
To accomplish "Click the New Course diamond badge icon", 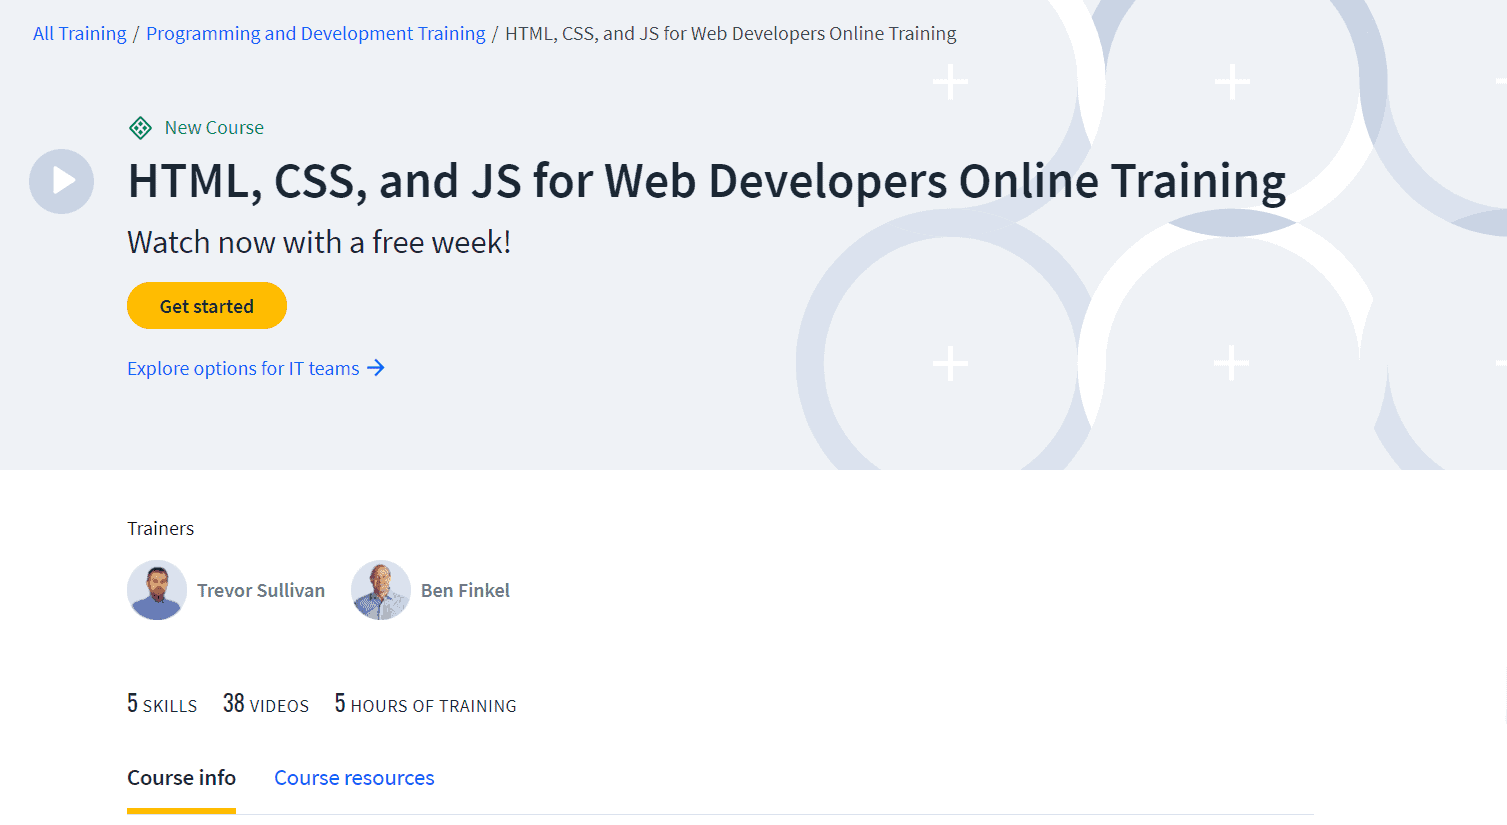I will (x=140, y=127).
